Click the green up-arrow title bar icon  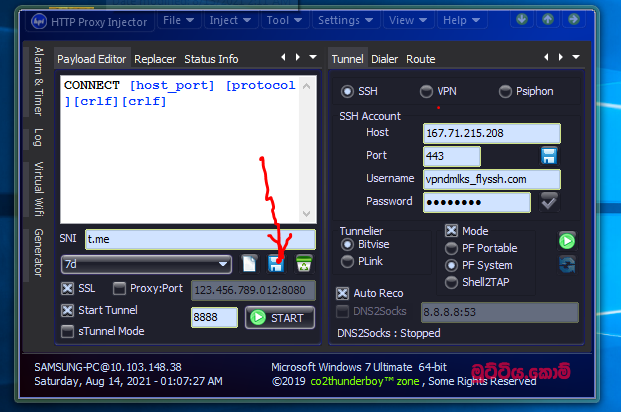pyautogui.click(x=548, y=19)
